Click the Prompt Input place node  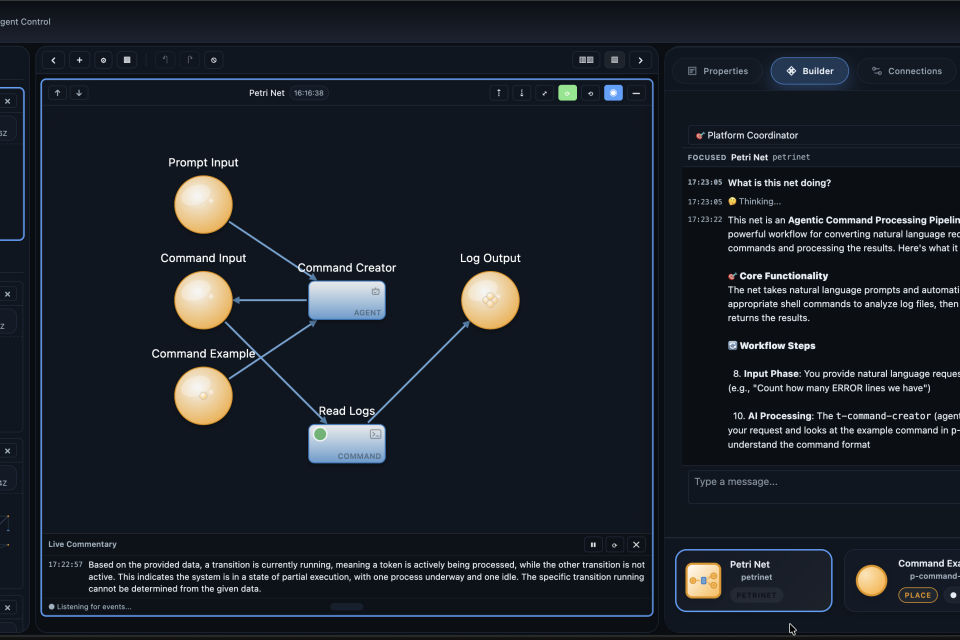(203, 205)
